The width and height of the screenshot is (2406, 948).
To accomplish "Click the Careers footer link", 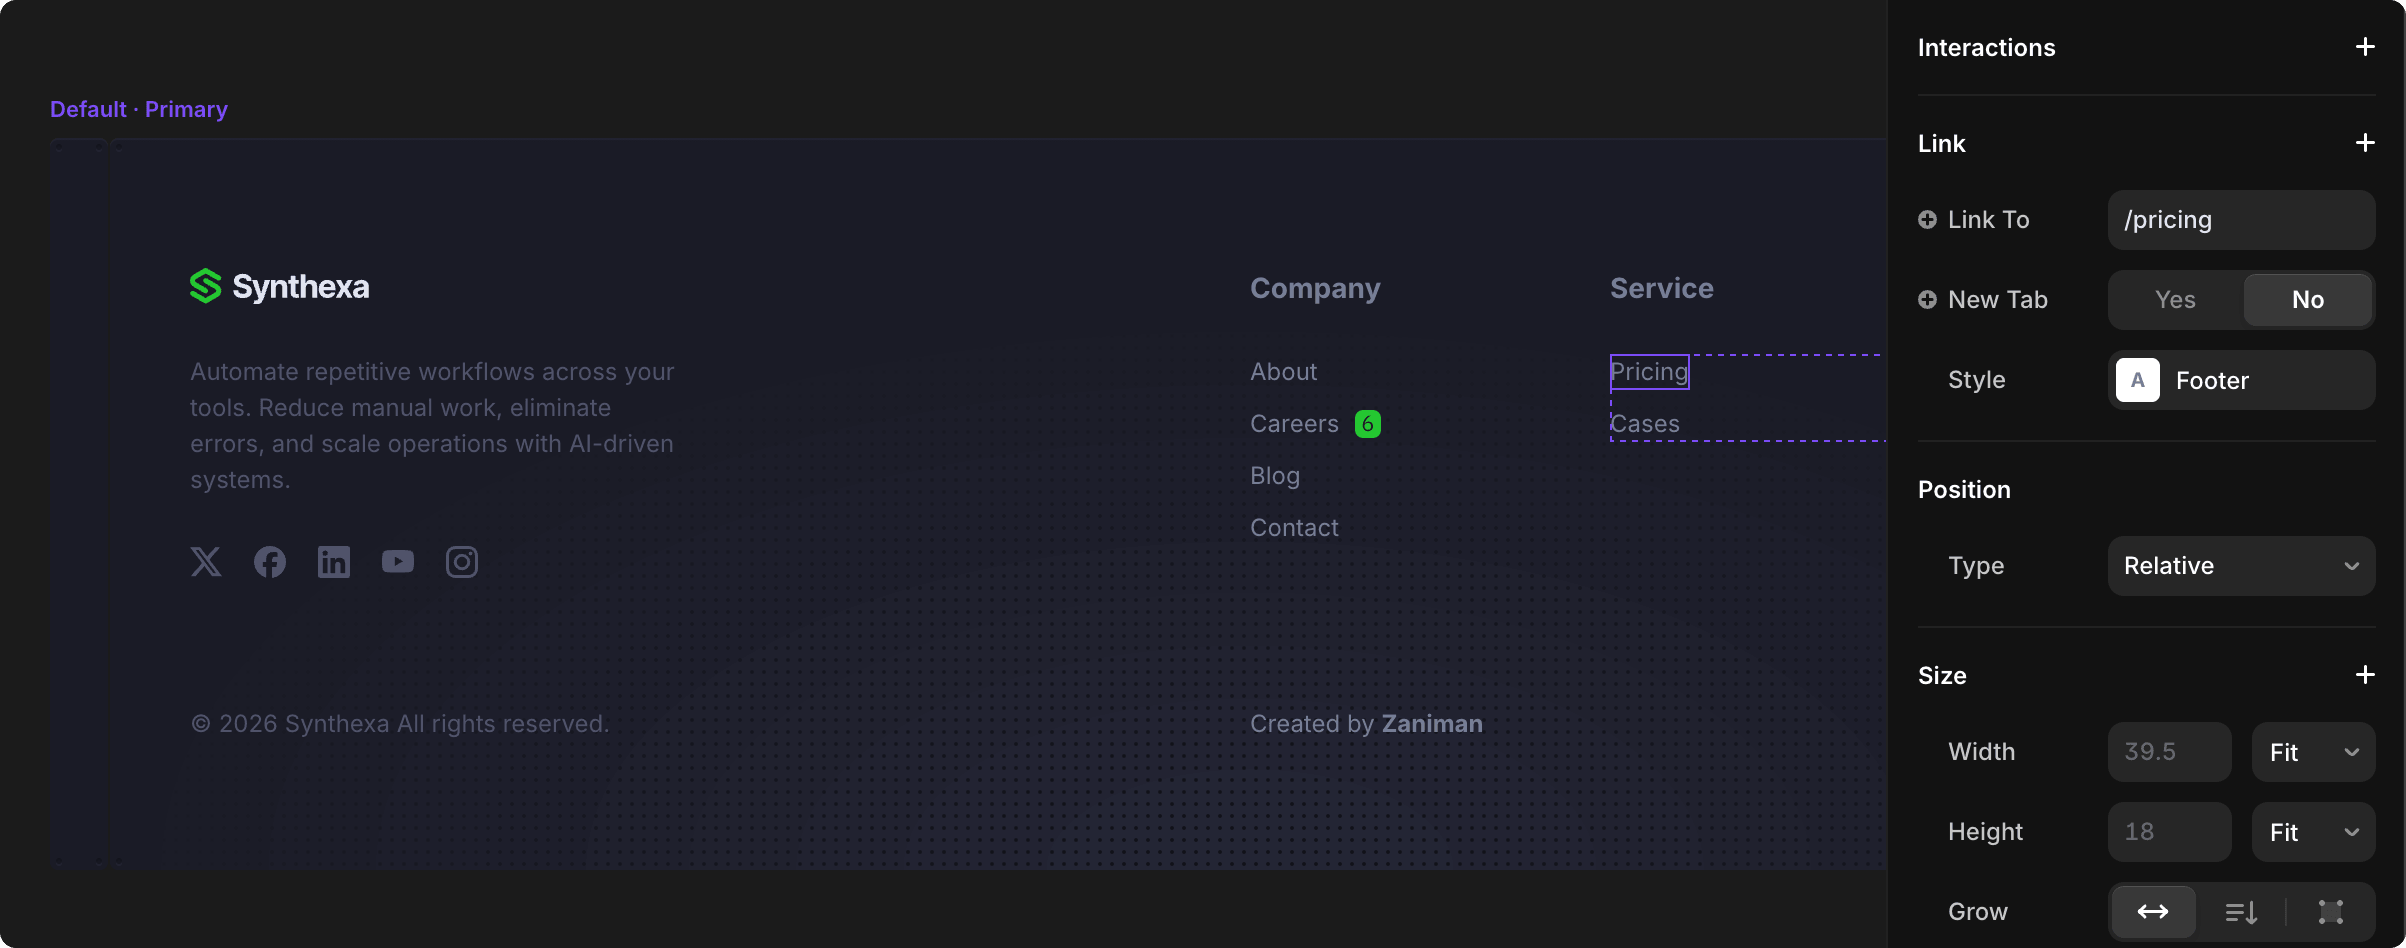I will 1294,424.
